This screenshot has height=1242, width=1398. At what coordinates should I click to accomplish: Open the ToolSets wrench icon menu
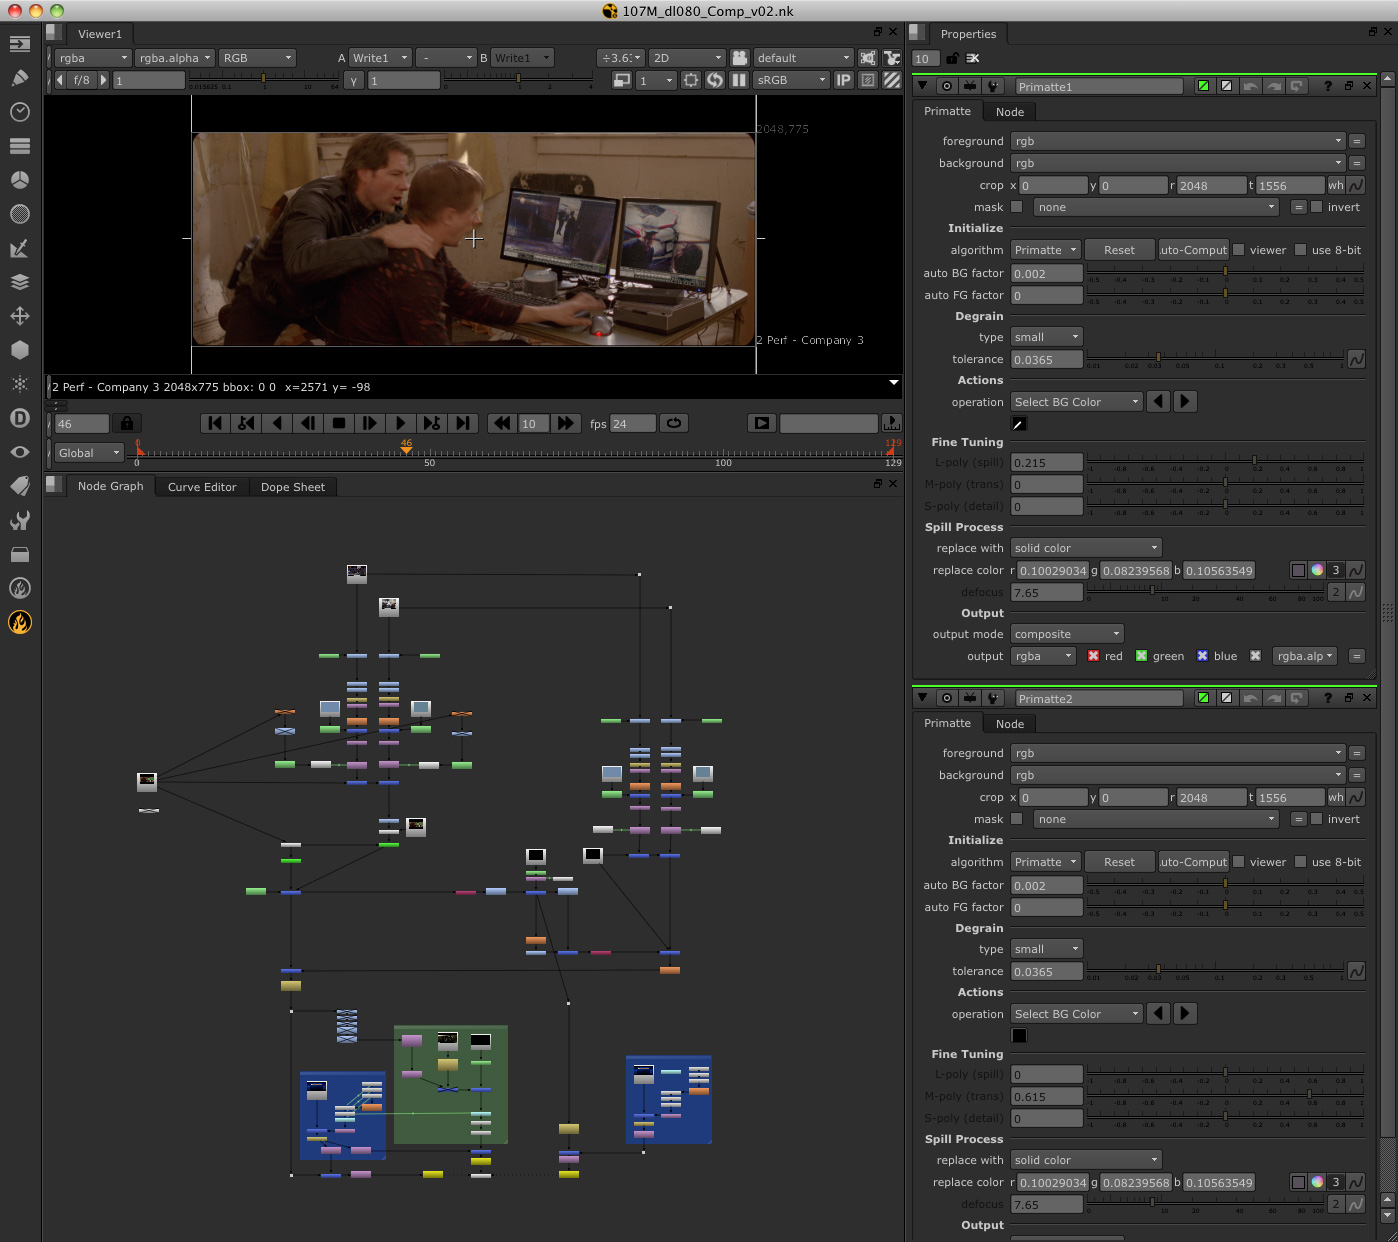(20, 520)
